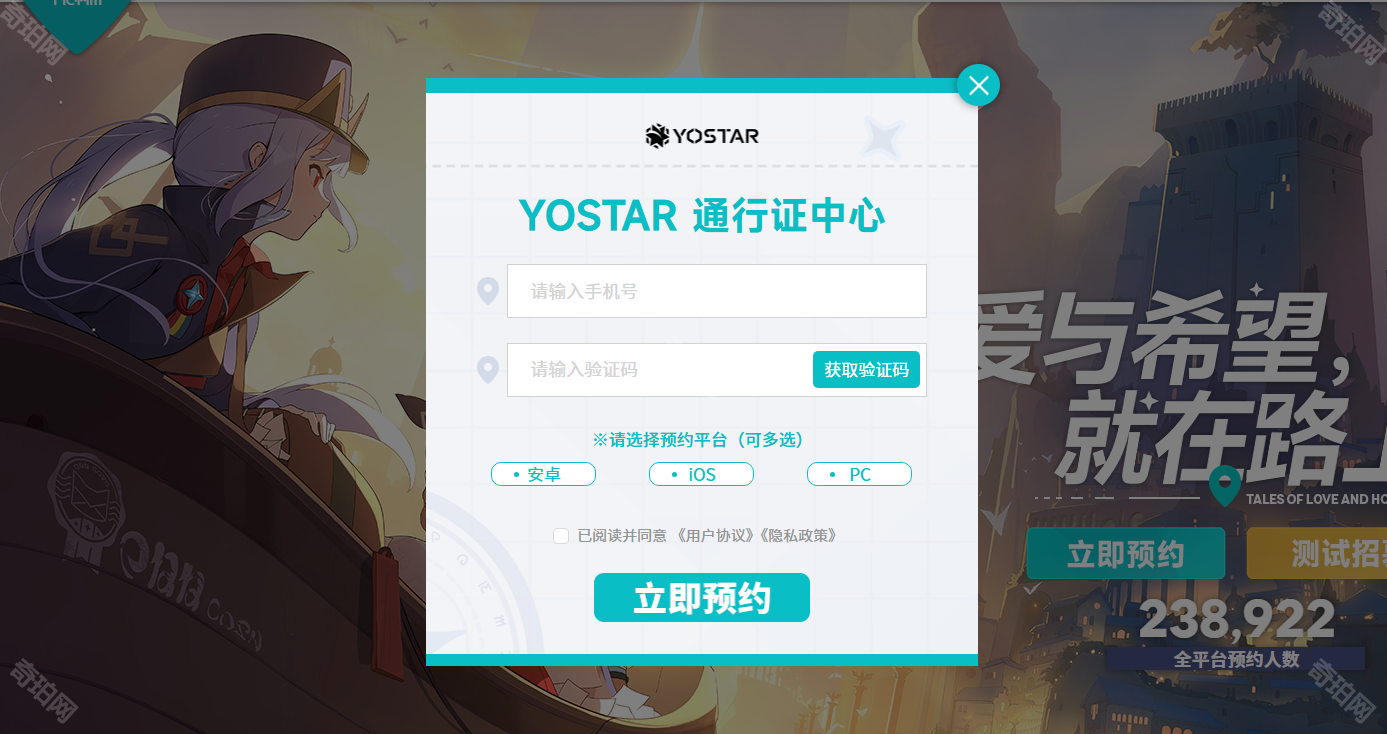Click the pin icon beside phone number field
This screenshot has height=734, width=1387.
click(x=487, y=291)
